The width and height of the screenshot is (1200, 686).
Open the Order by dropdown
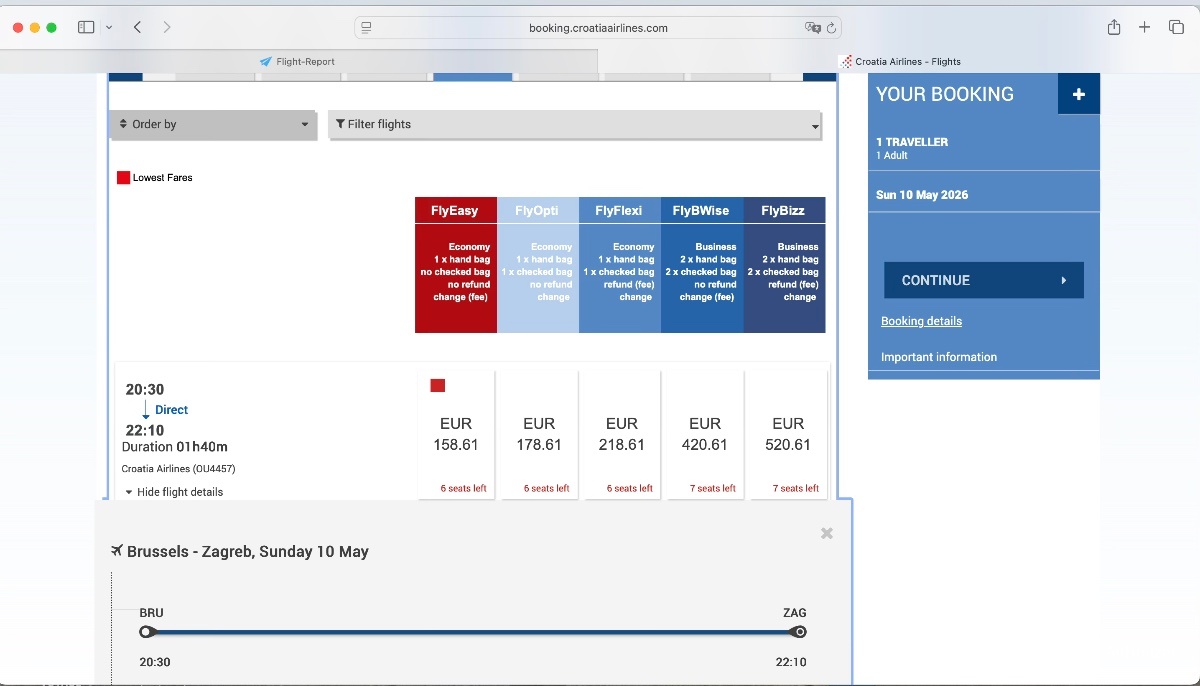coord(212,125)
